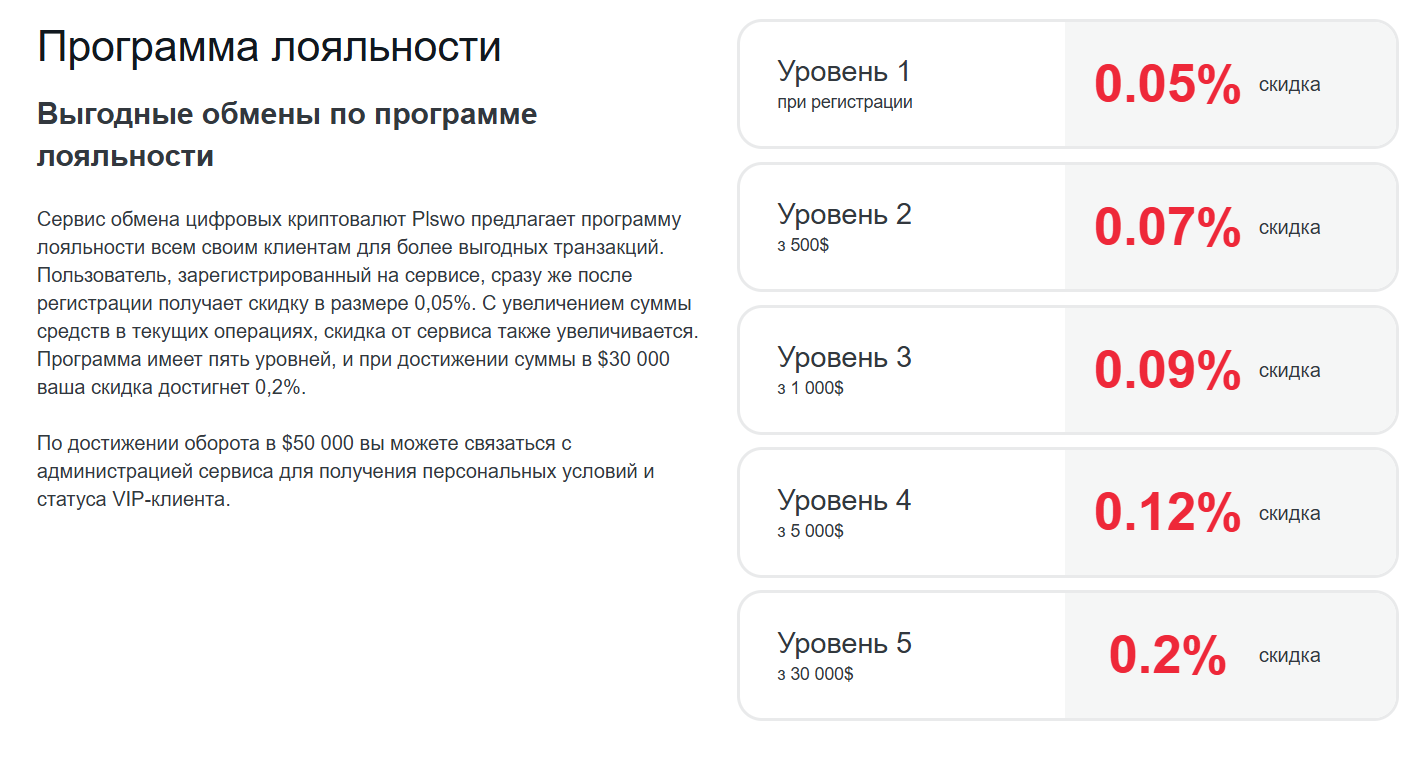
Task: Select the "Уровень 1" card title
Action: click(844, 72)
